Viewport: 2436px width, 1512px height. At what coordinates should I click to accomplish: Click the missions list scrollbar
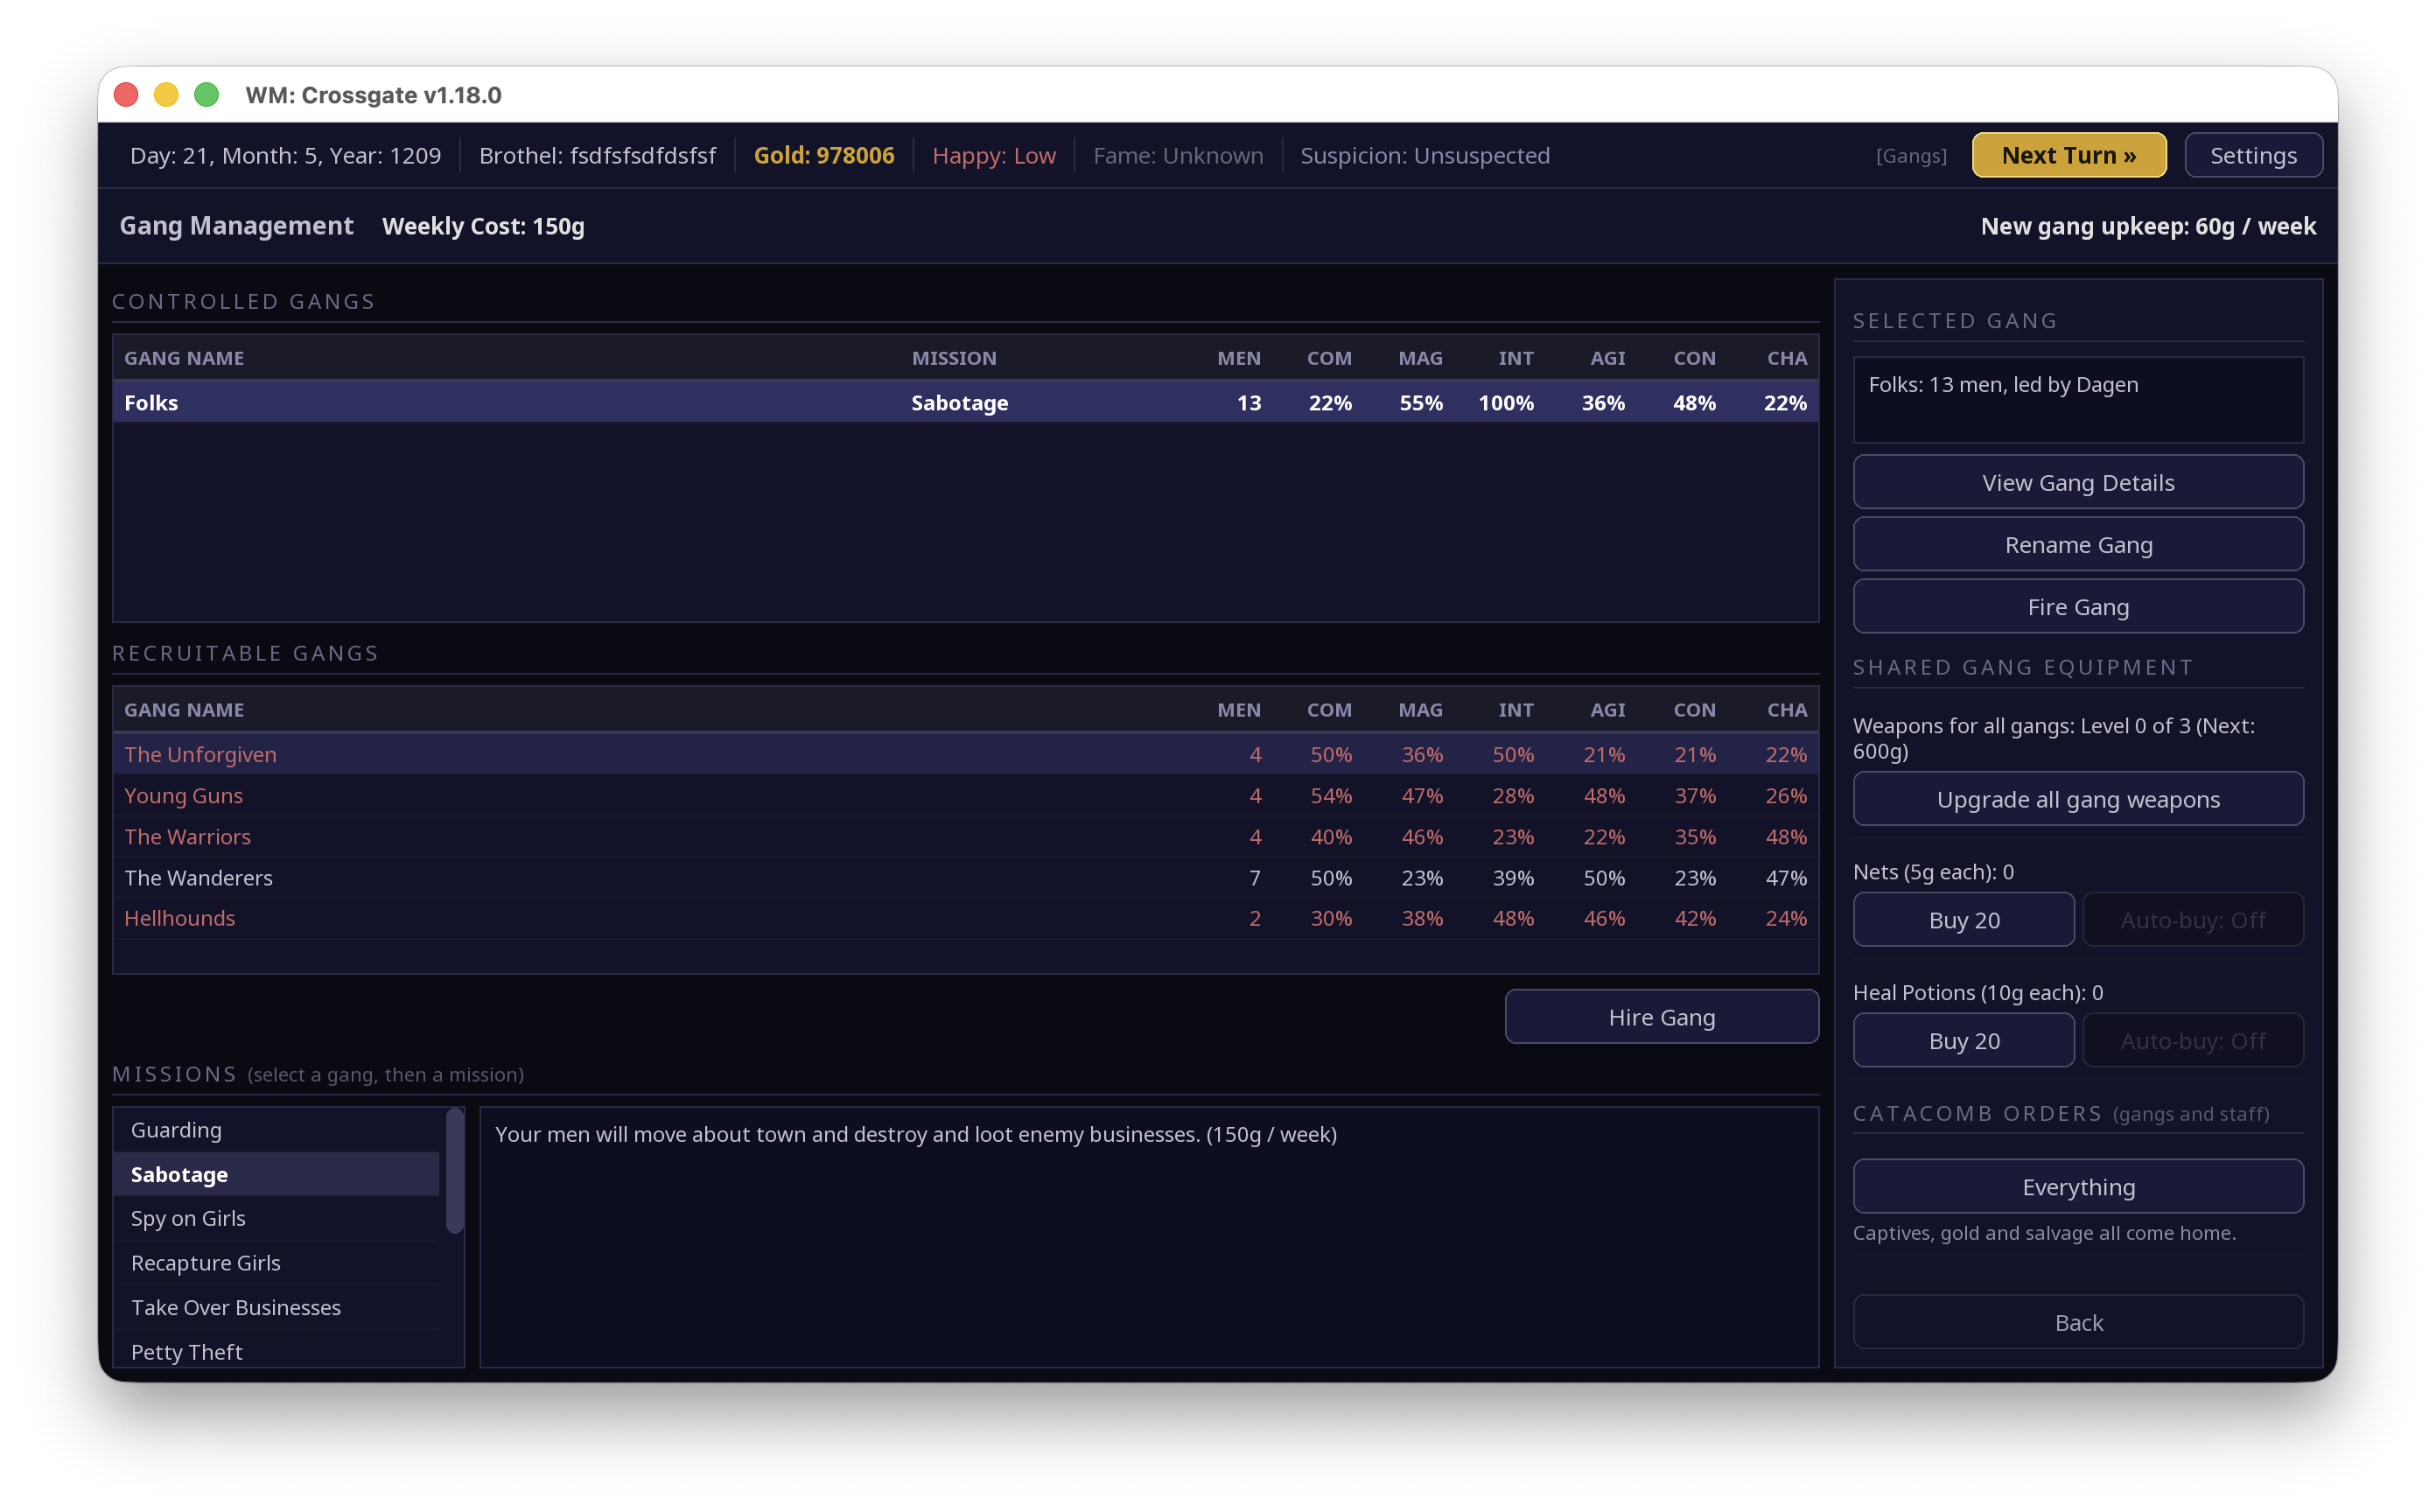[455, 1170]
